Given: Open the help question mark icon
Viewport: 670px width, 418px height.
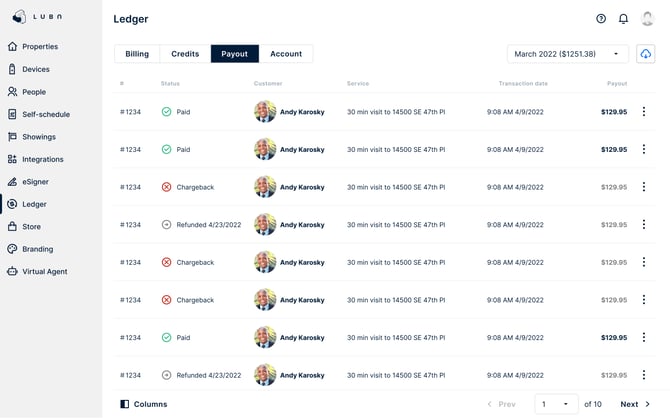Looking at the screenshot, I should pyautogui.click(x=601, y=18).
